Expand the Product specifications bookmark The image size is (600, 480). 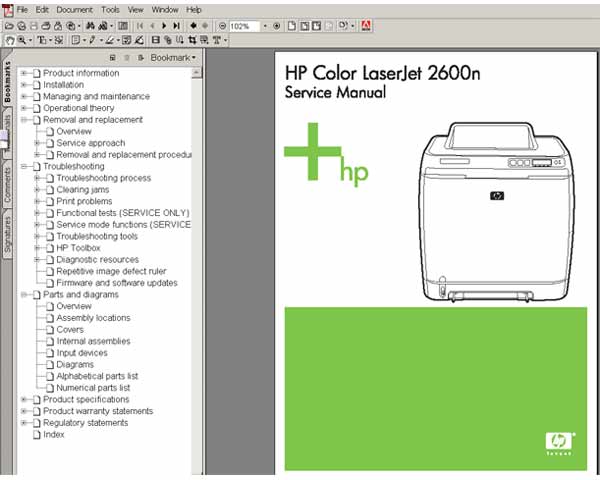click(24, 400)
